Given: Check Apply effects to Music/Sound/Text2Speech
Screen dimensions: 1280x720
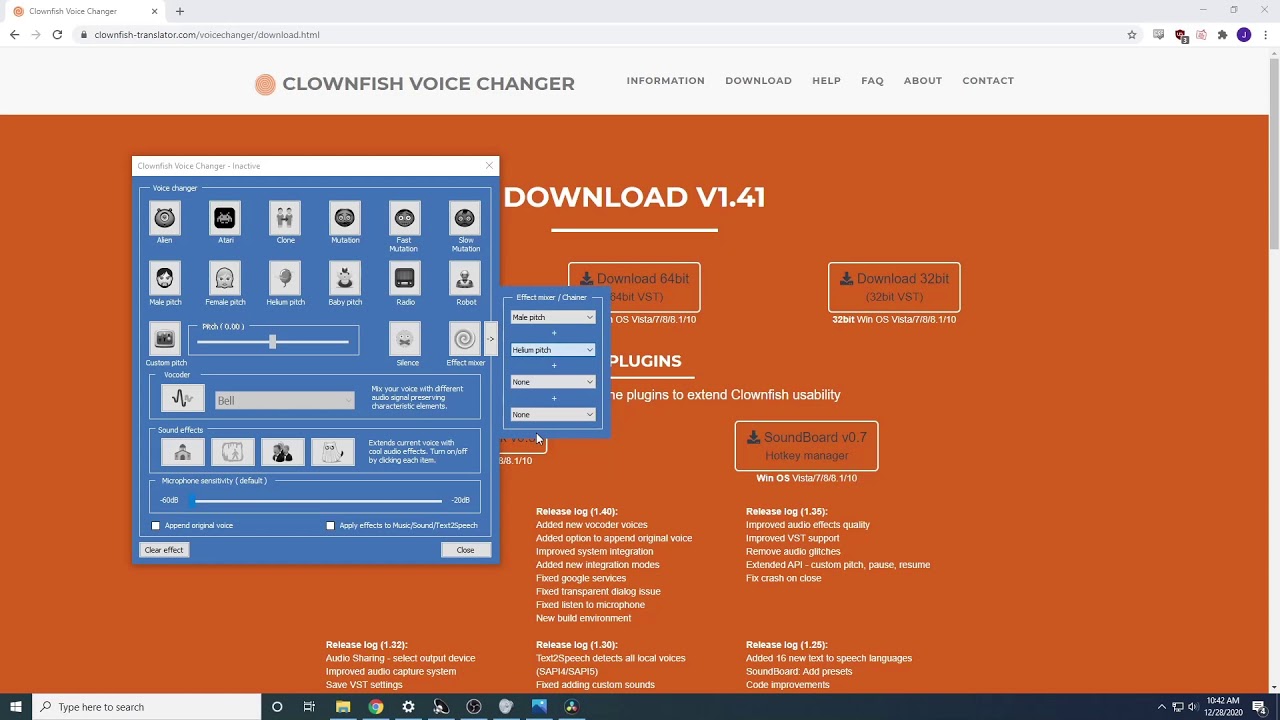Looking at the screenshot, I should [330, 526].
